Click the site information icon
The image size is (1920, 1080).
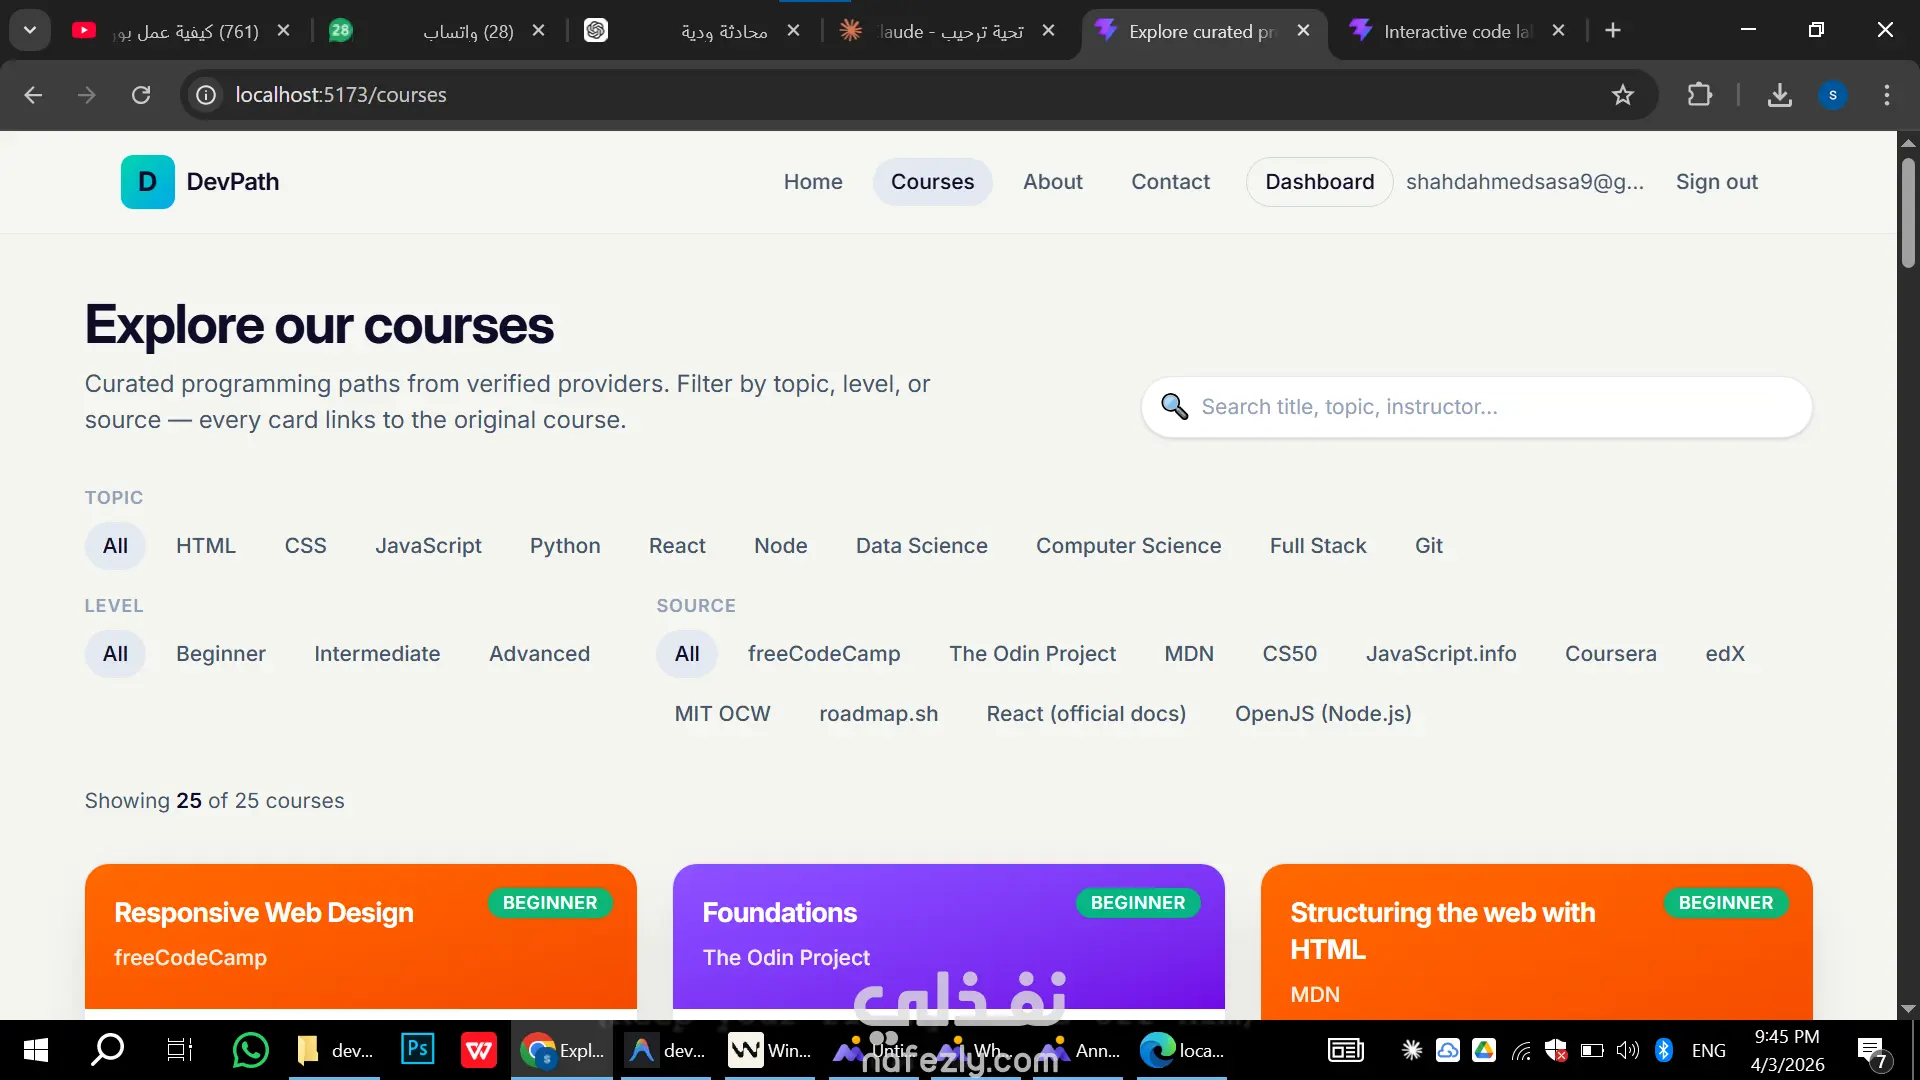(206, 95)
